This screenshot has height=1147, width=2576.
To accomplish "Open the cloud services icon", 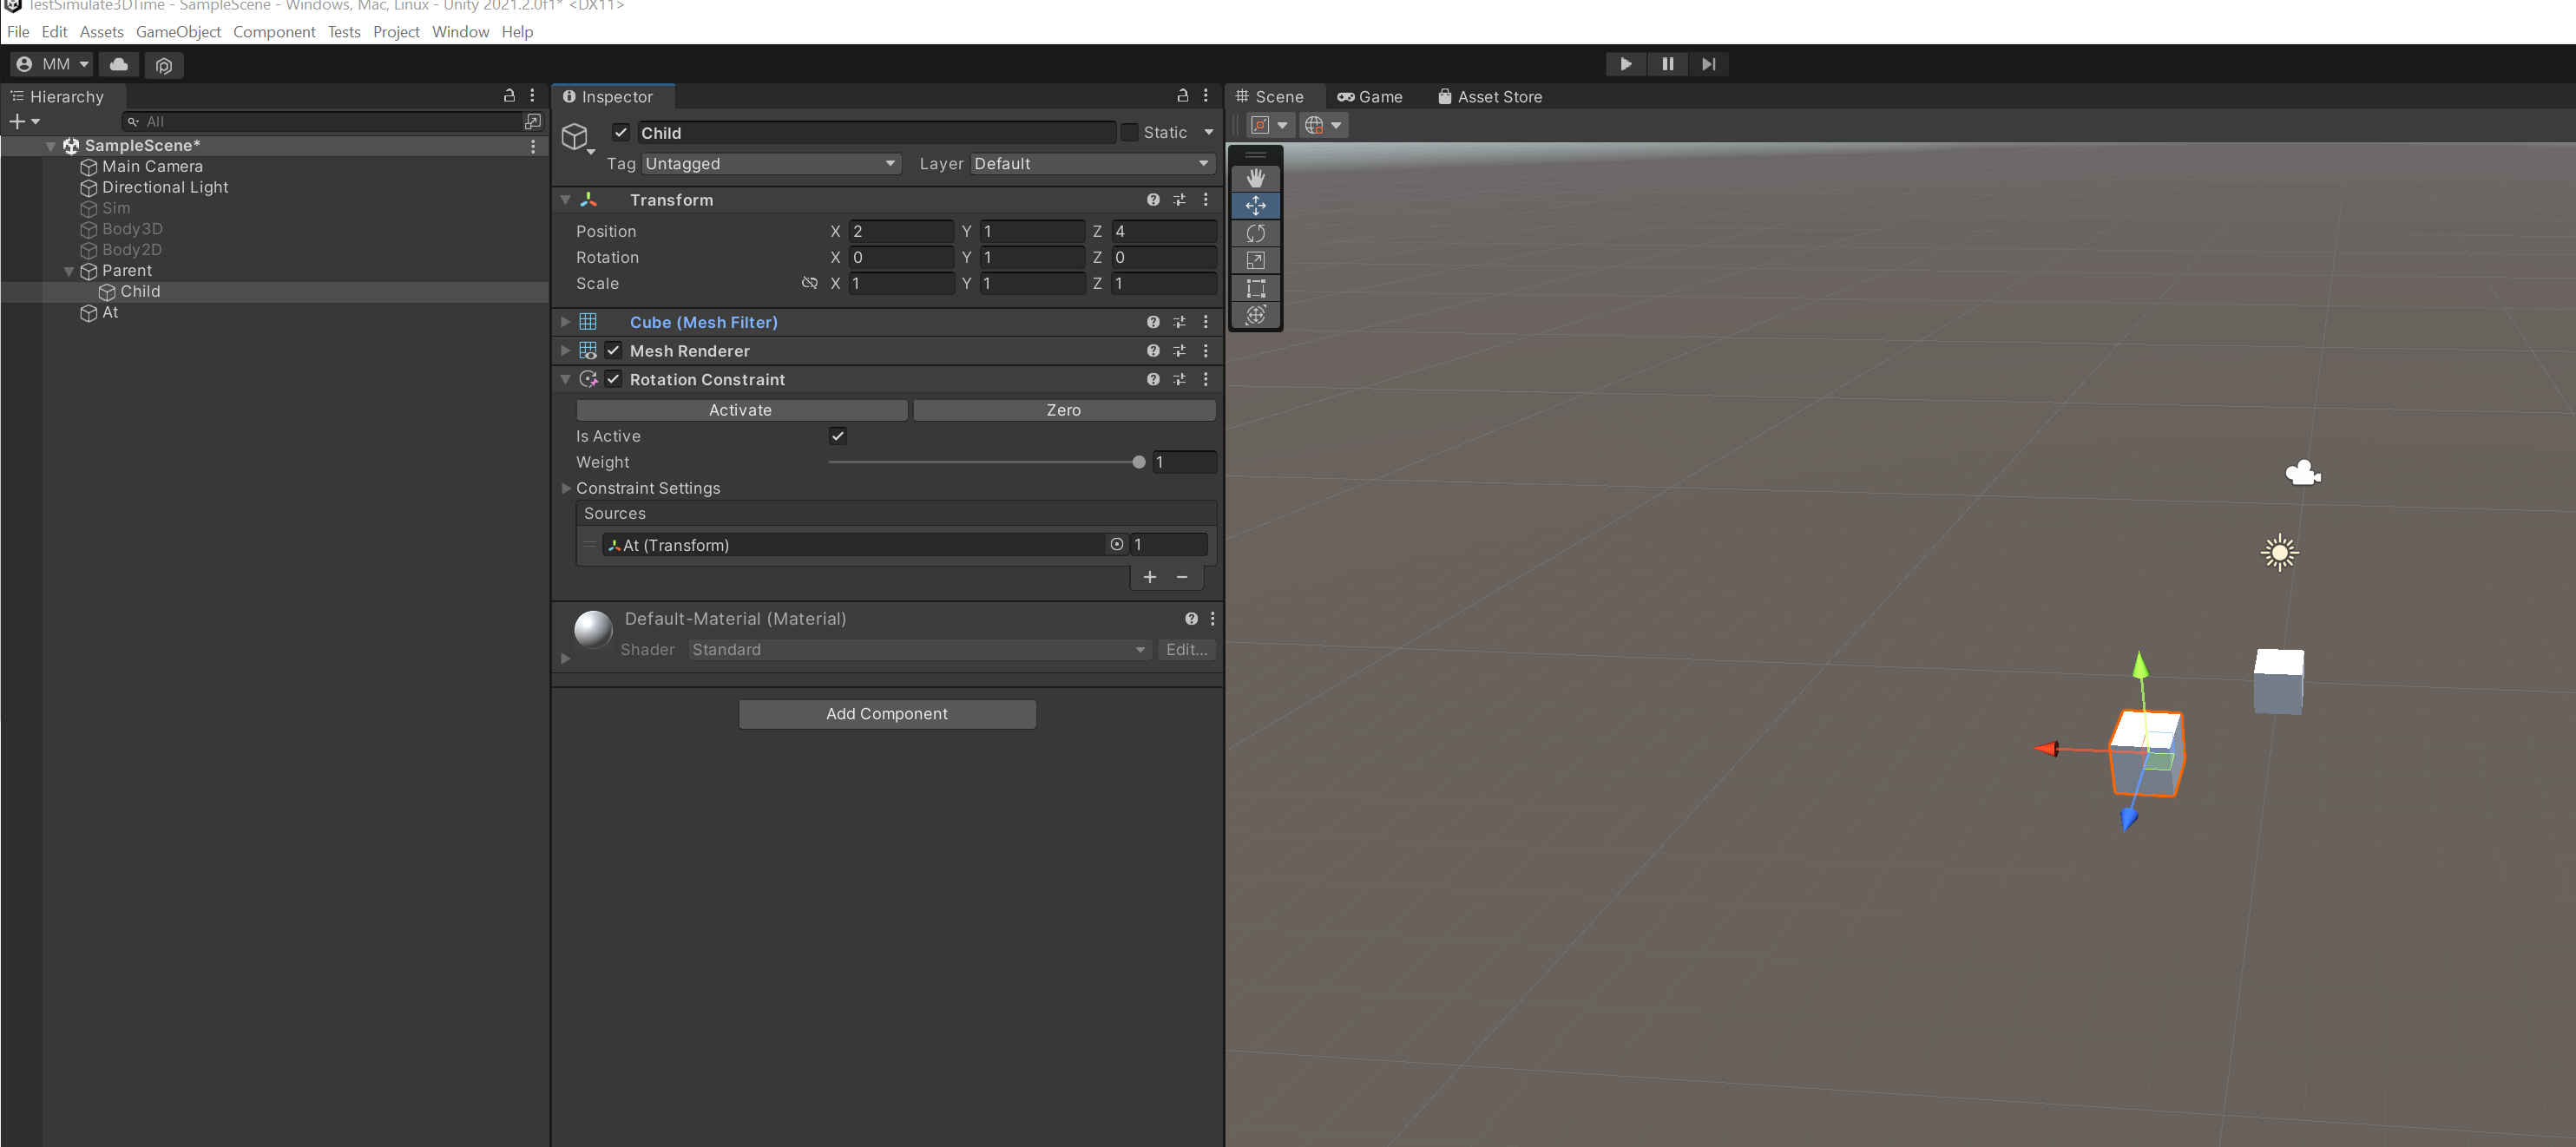I will [119, 64].
